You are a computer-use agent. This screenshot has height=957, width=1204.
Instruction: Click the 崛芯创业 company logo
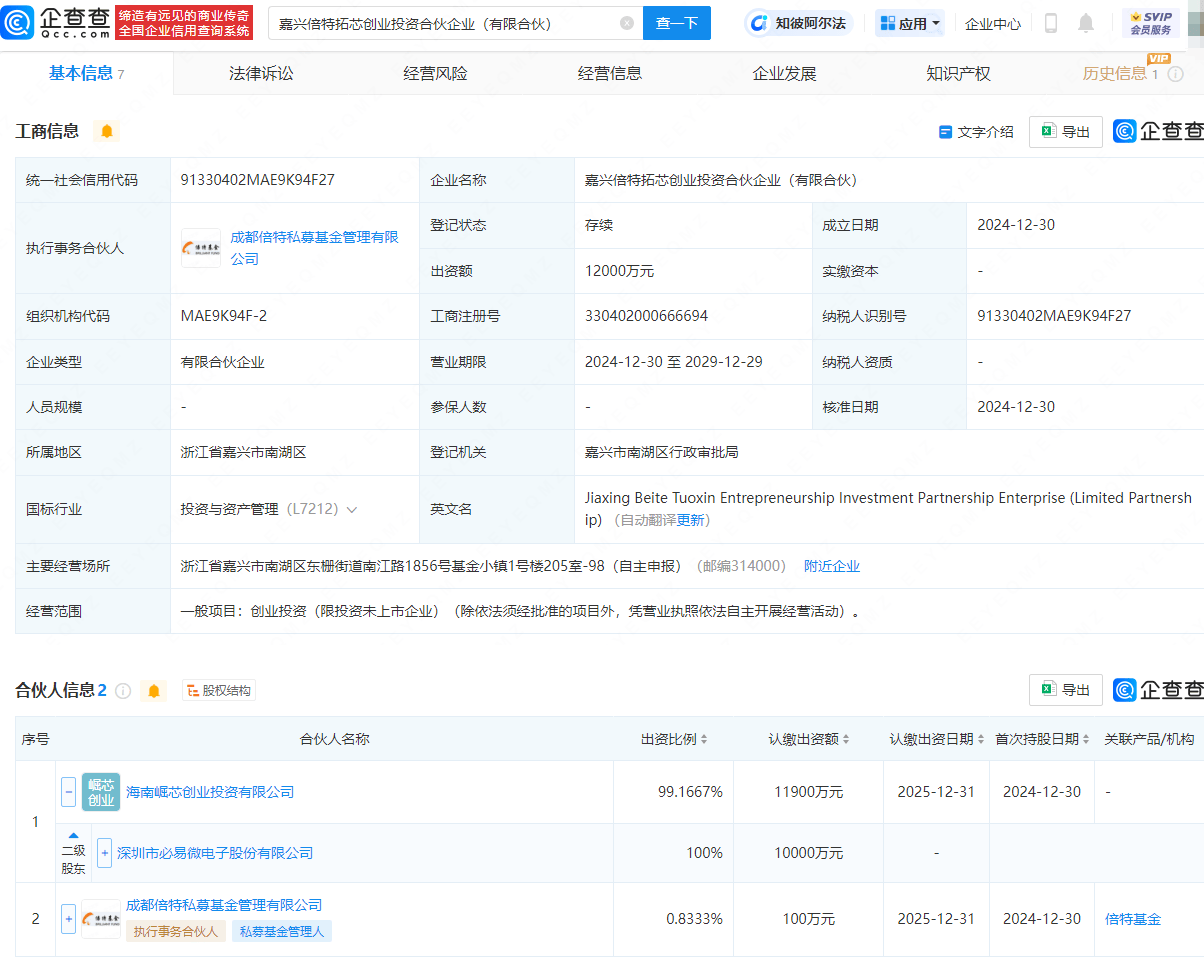click(x=101, y=792)
